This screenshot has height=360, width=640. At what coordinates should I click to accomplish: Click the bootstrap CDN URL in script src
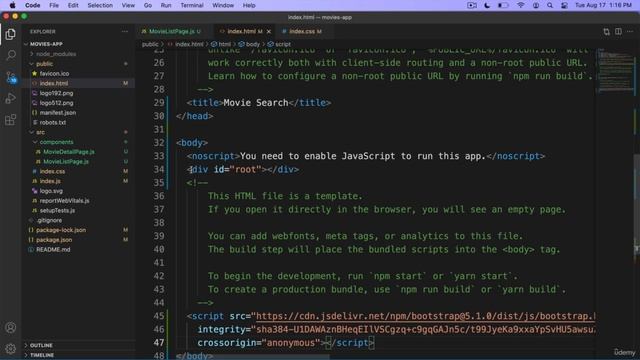426,316
